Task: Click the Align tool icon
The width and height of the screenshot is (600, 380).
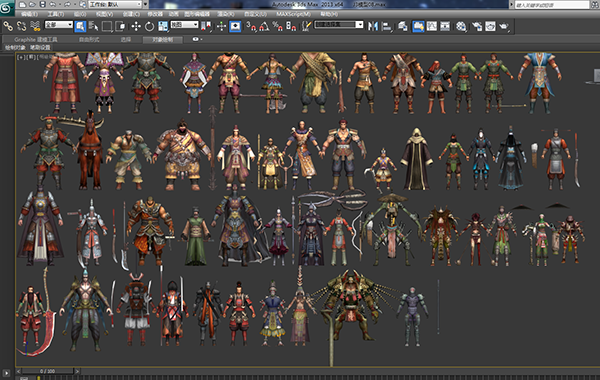Action: click(x=387, y=26)
